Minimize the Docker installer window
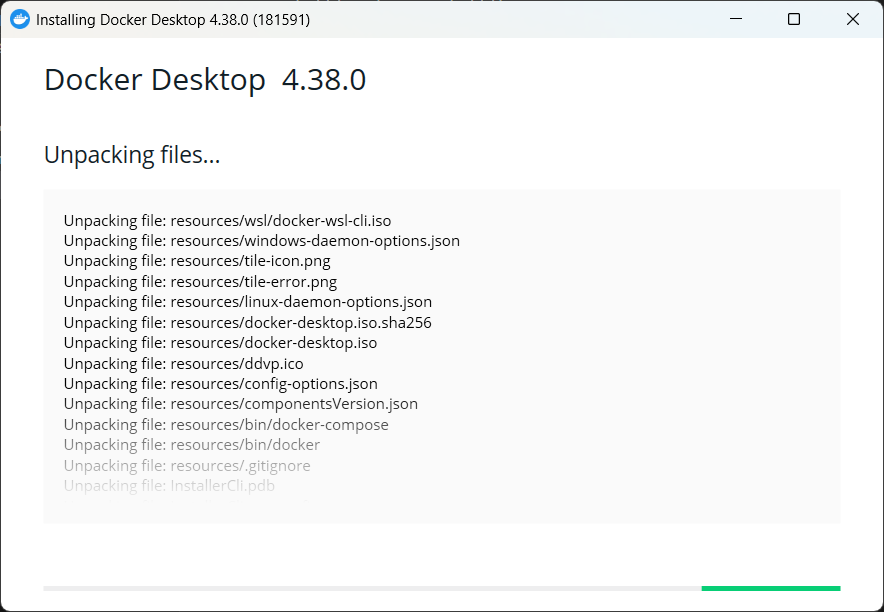The image size is (884, 612). [735, 19]
